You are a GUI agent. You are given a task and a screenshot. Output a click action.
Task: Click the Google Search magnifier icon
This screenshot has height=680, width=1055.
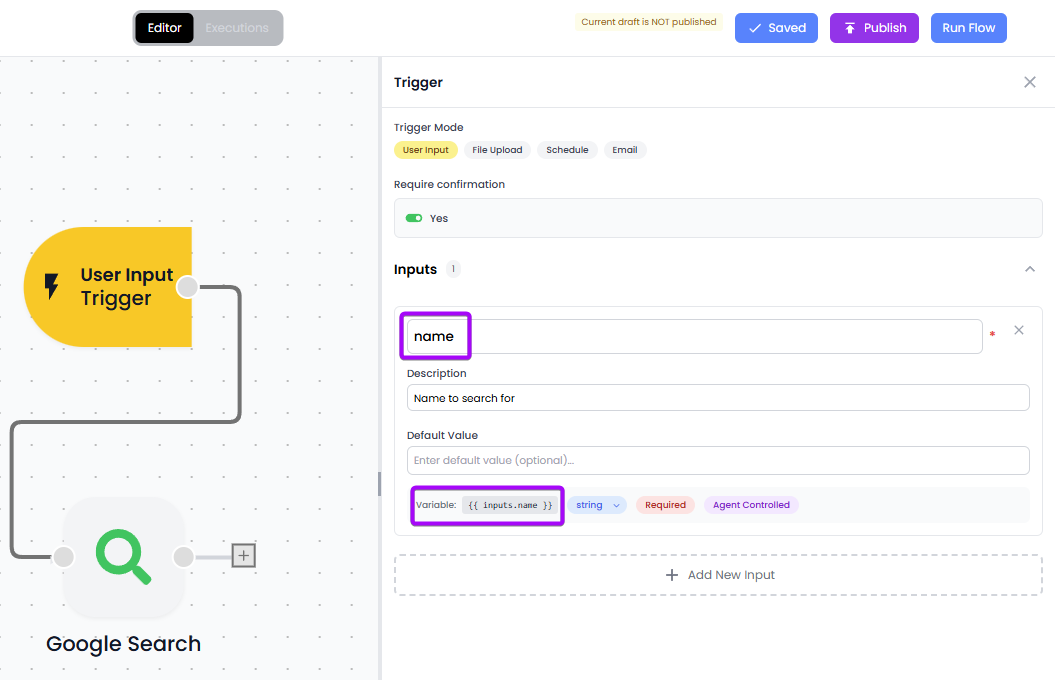click(x=123, y=558)
